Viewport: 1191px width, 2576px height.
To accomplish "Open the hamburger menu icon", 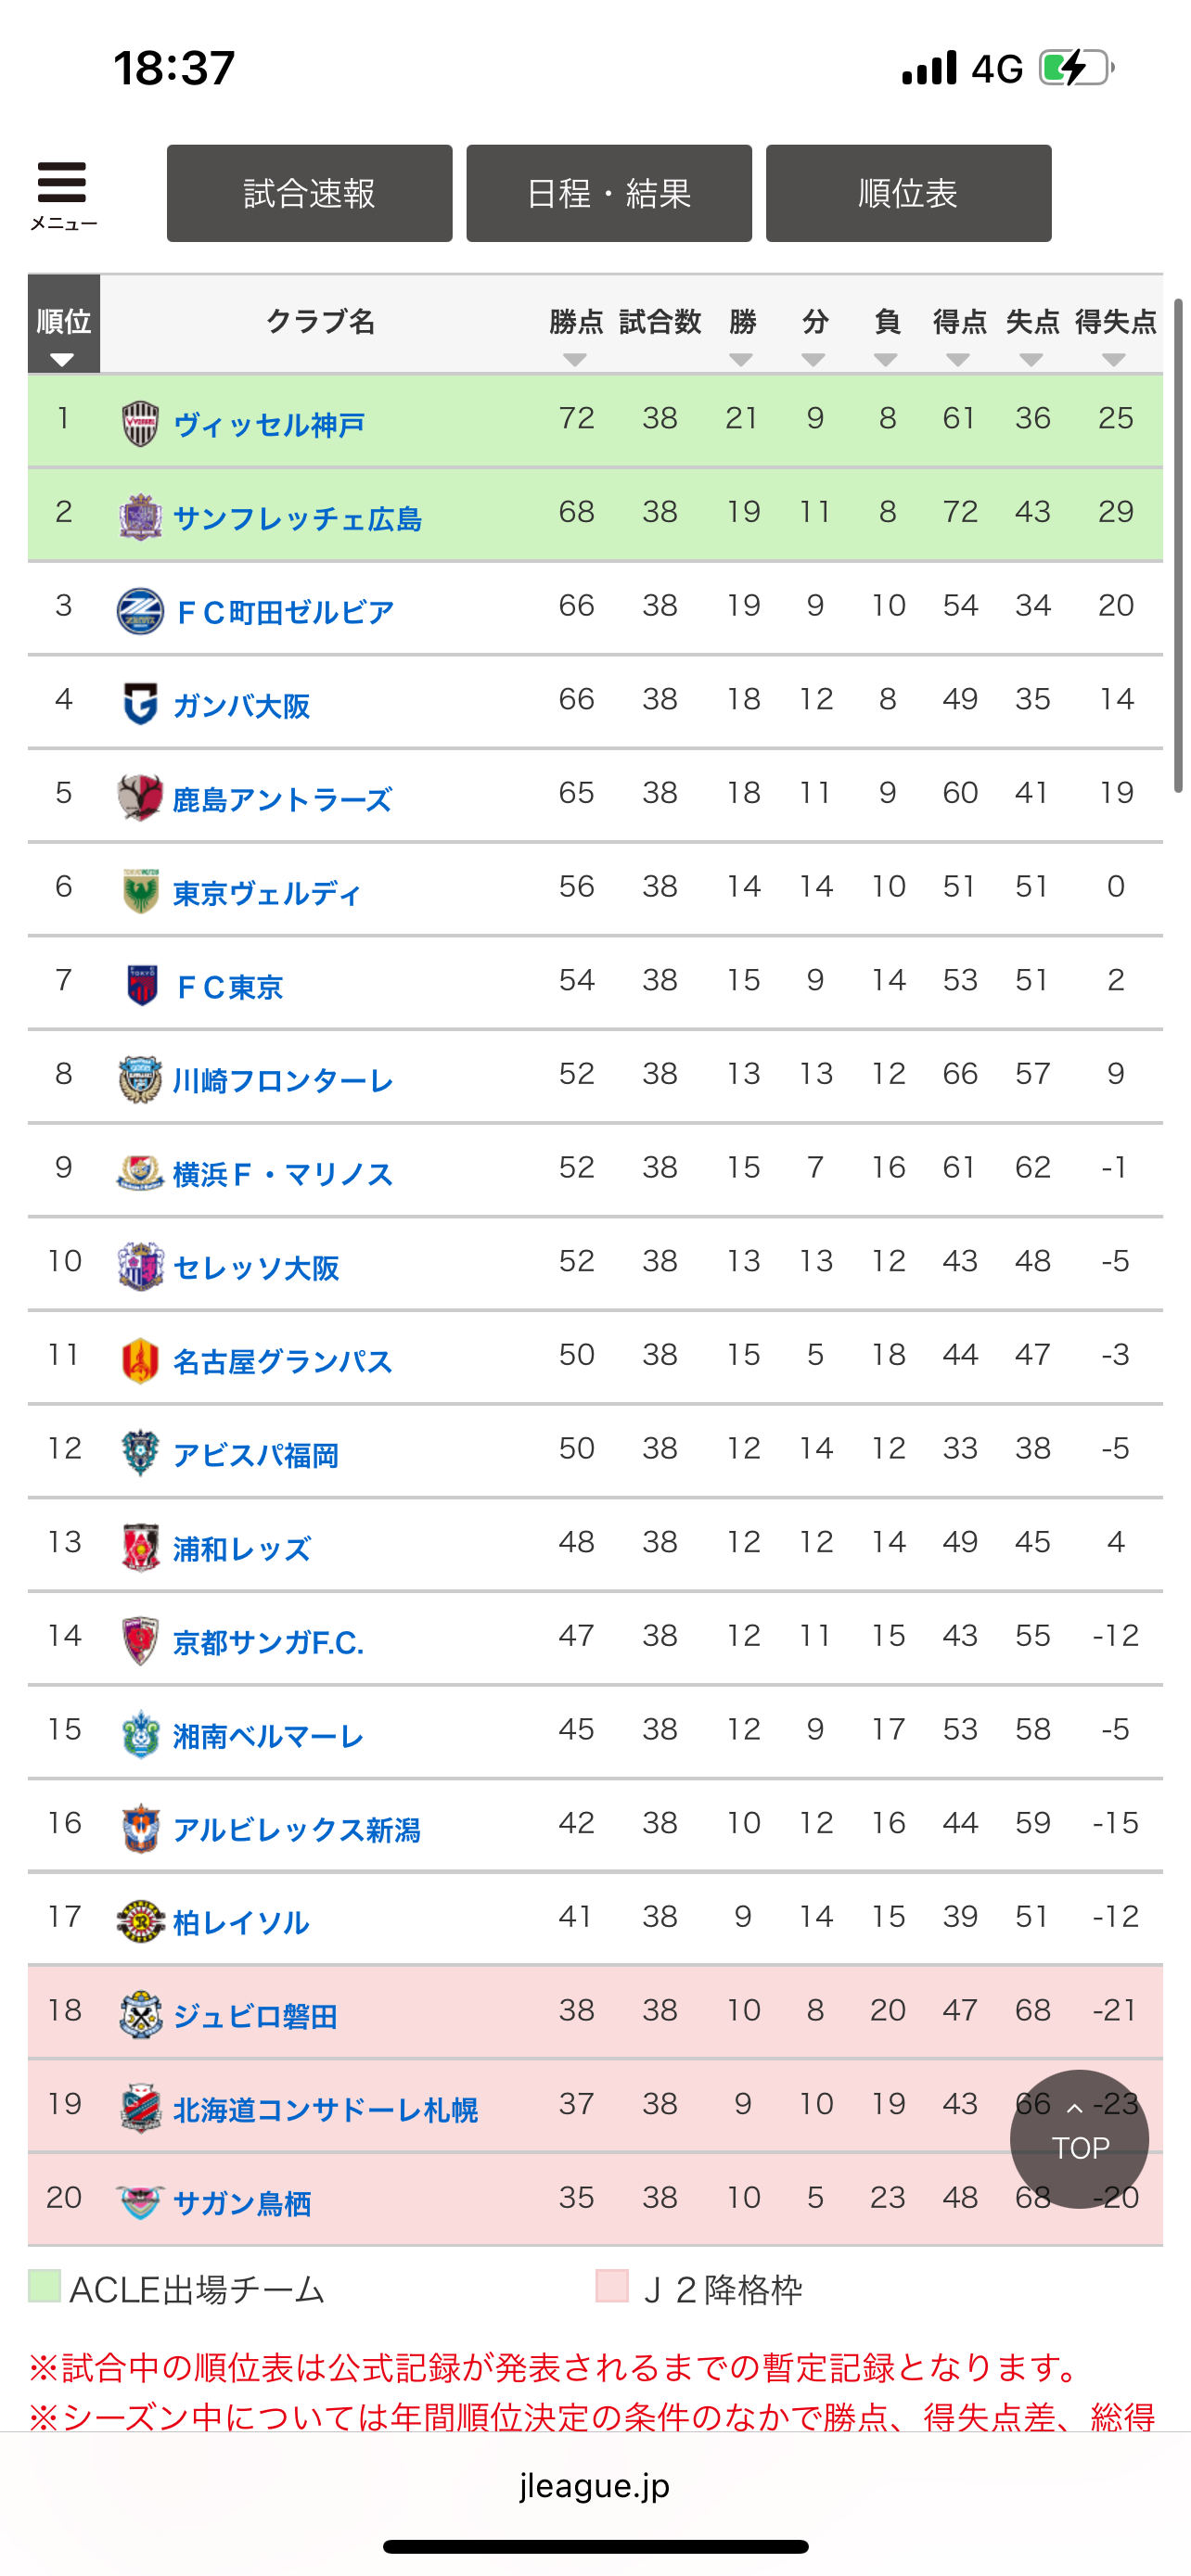I will [x=62, y=183].
